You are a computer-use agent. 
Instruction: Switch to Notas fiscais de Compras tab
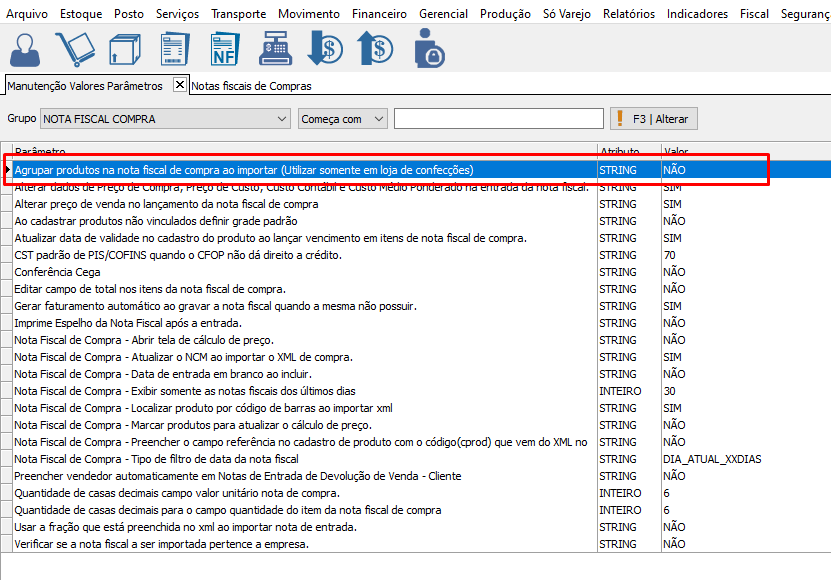click(x=251, y=86)
